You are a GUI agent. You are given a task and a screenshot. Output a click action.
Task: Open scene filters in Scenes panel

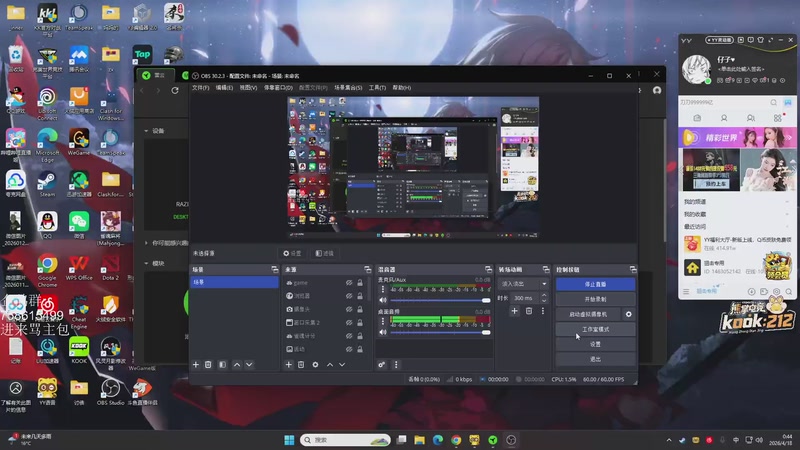pyautogui.click(x=222, y=365)
